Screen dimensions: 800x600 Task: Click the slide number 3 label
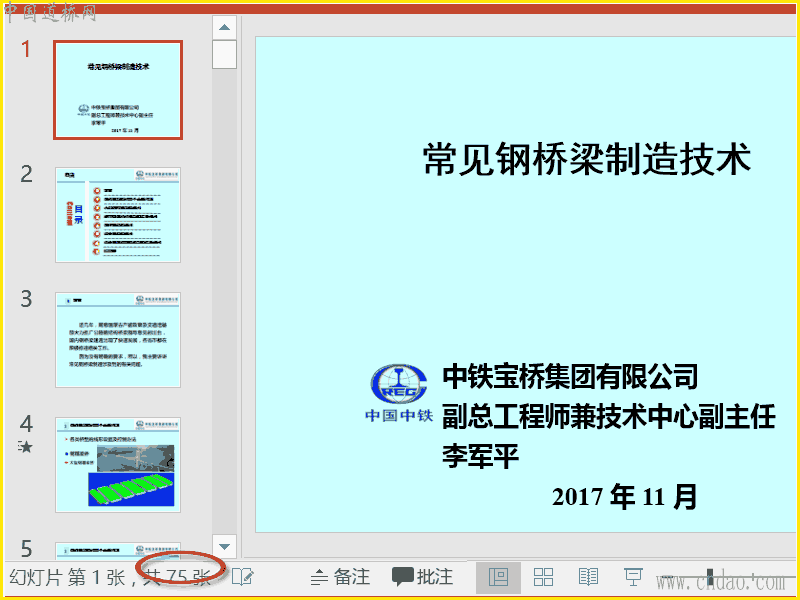tap(27, 299)
